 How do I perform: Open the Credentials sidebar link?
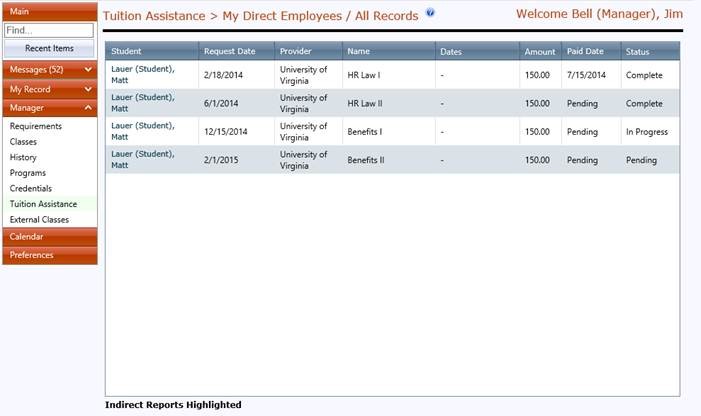click(x=31, y=189)
